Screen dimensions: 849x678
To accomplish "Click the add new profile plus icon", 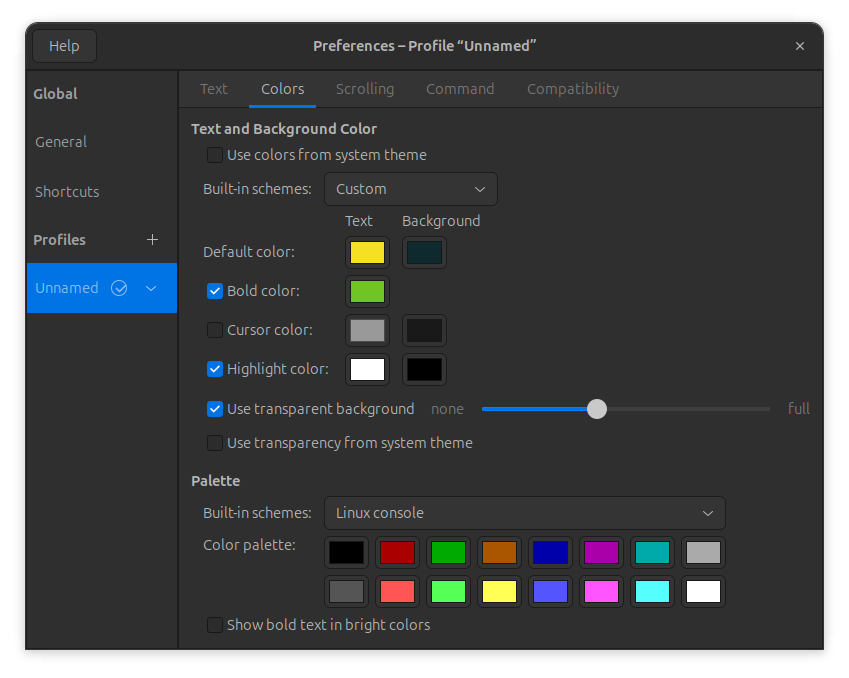I will pyautogui.click(x=152, y=240).
